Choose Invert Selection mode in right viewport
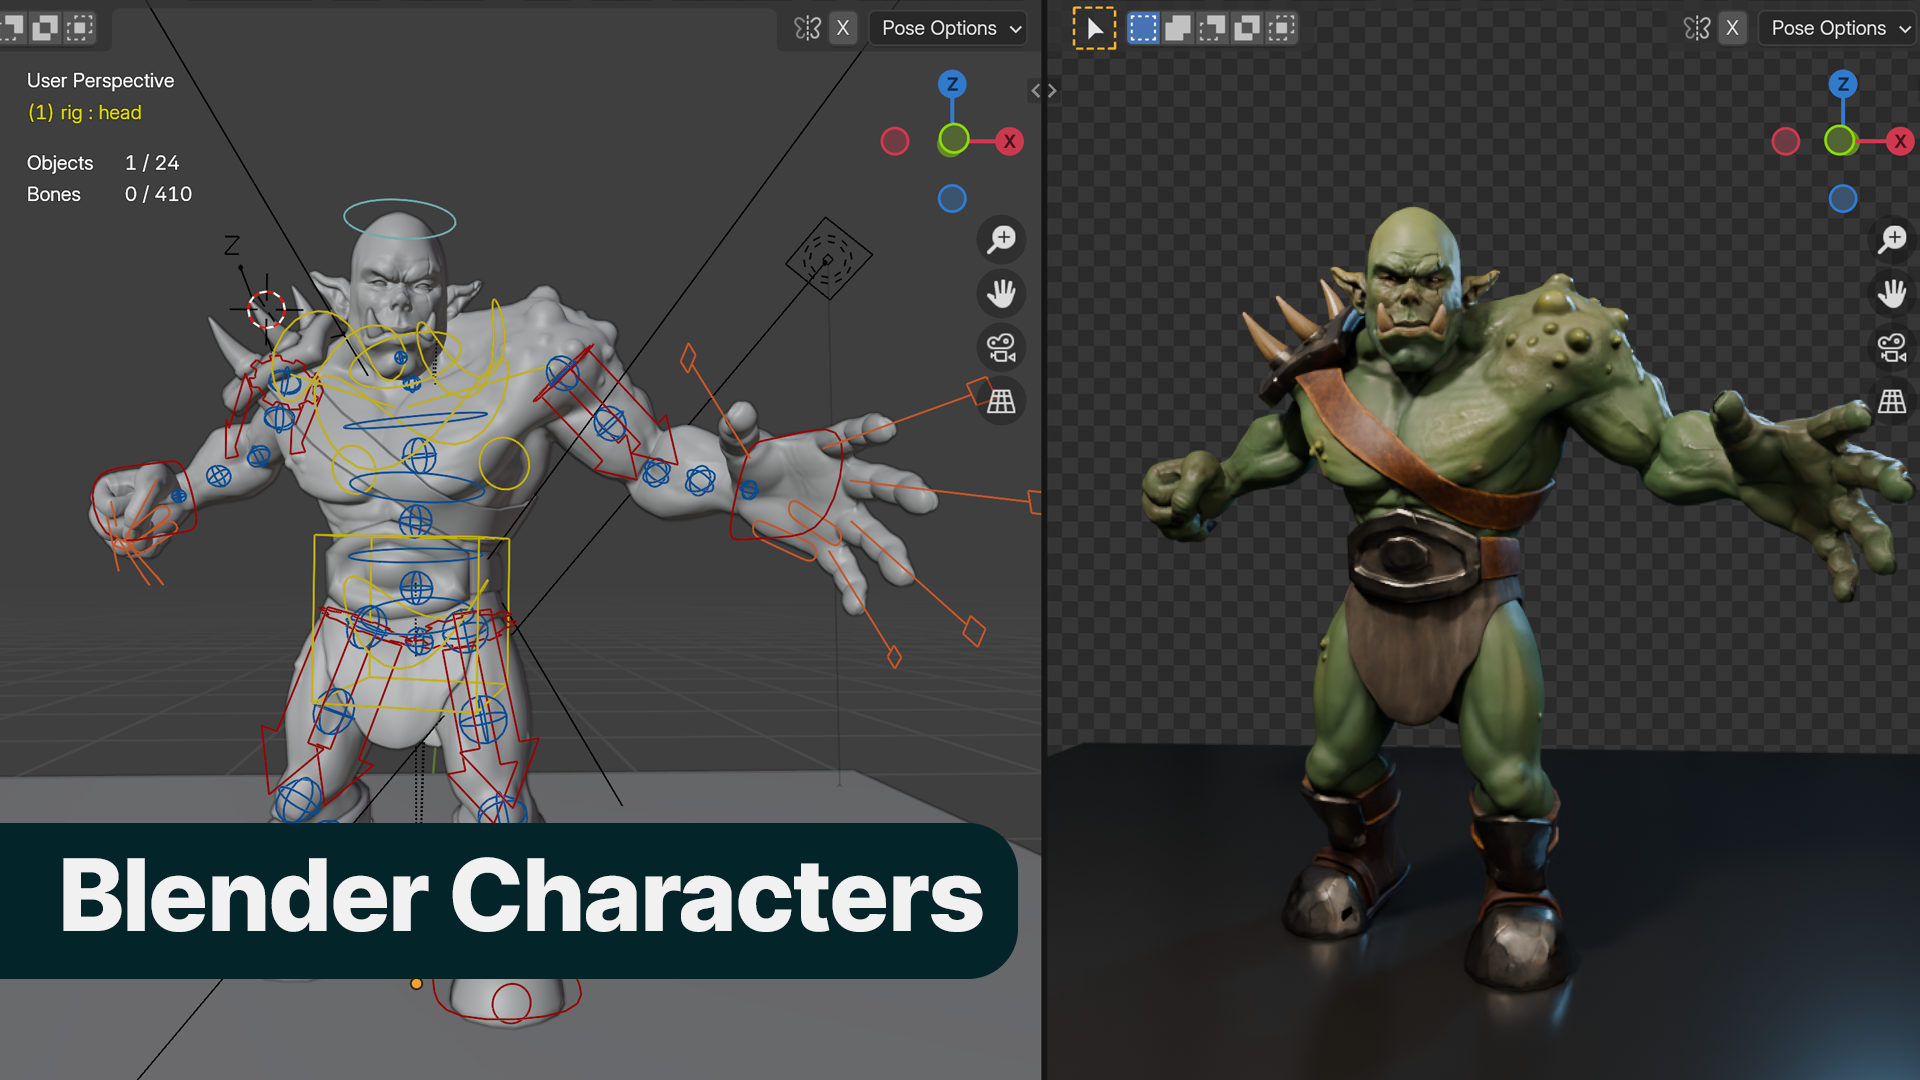The image size is (1920, 1080). [x=1247, y=28]
